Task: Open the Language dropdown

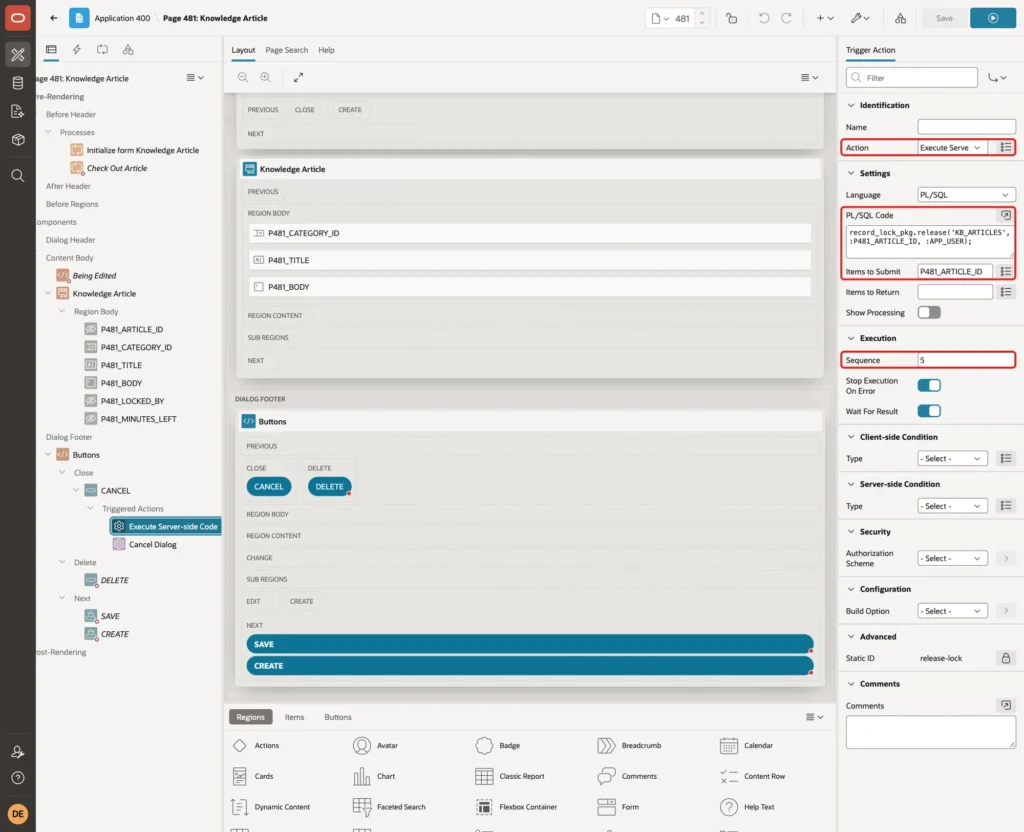Action: click(x=967, y=195)
